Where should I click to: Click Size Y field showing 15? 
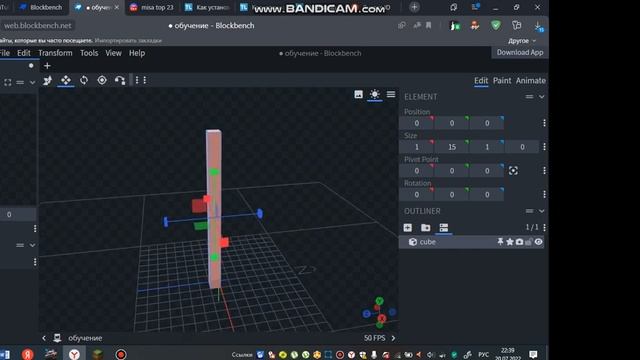tap(451, 147)
